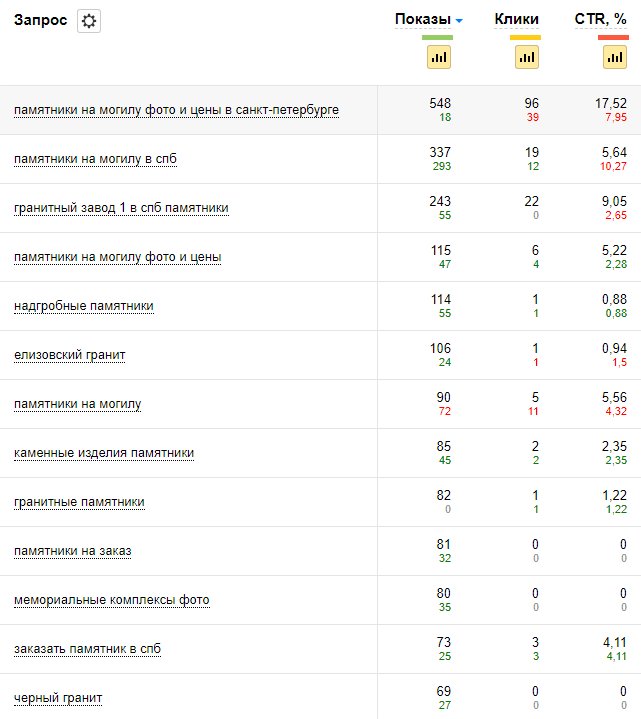Show chart for Показы column
641x719 pixels.
click(438, 58)
